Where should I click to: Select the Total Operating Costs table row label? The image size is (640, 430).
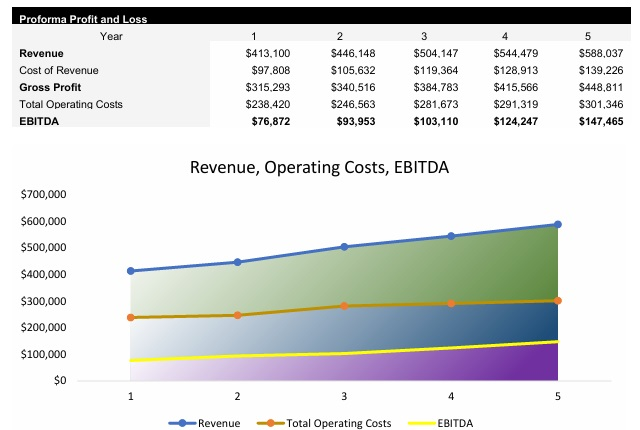coord(69,104)
